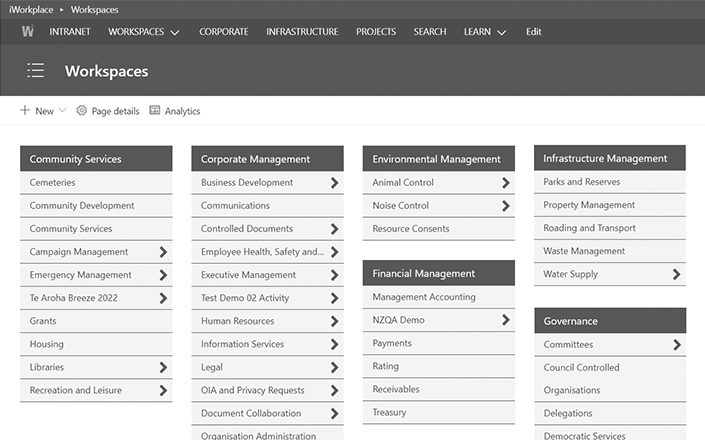Click the arrow next to Animal Control
Image resolution: width=705 pixels, height=440 pixels.
point(505,183)
